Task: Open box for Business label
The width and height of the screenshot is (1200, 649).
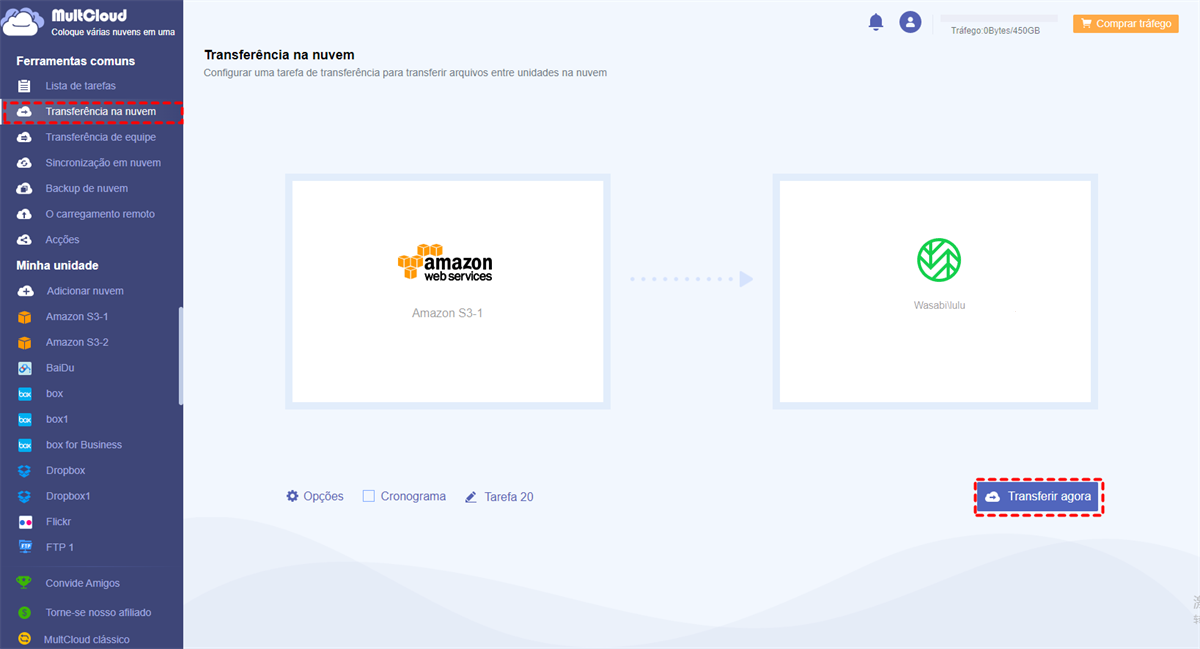Action: (x=84, y=445)
